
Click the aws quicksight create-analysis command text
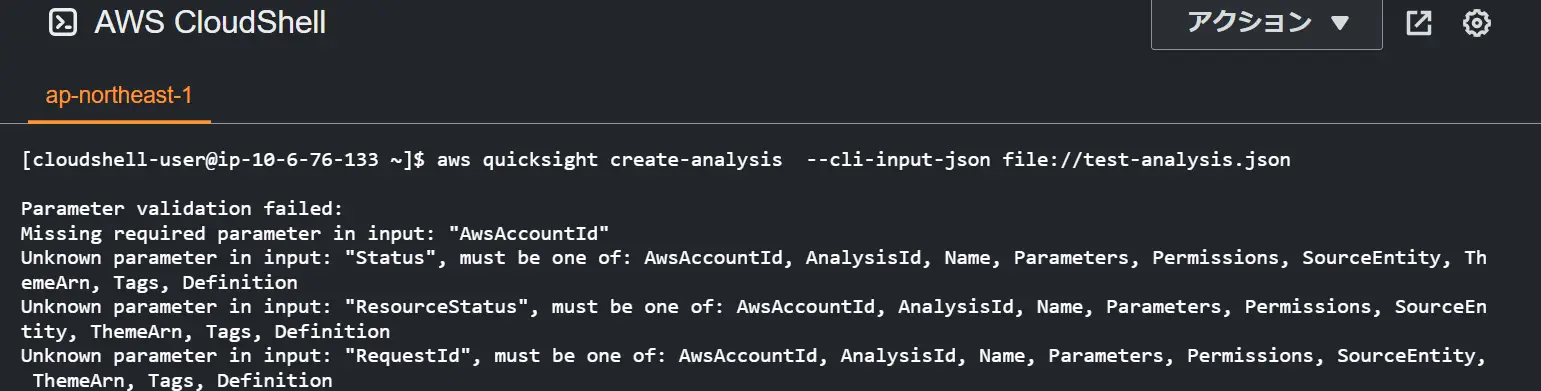(610, 160)
